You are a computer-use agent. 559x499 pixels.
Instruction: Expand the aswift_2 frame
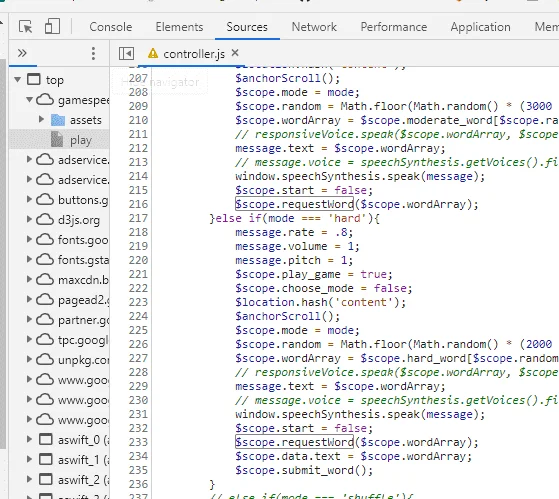[x=30, y=479]
